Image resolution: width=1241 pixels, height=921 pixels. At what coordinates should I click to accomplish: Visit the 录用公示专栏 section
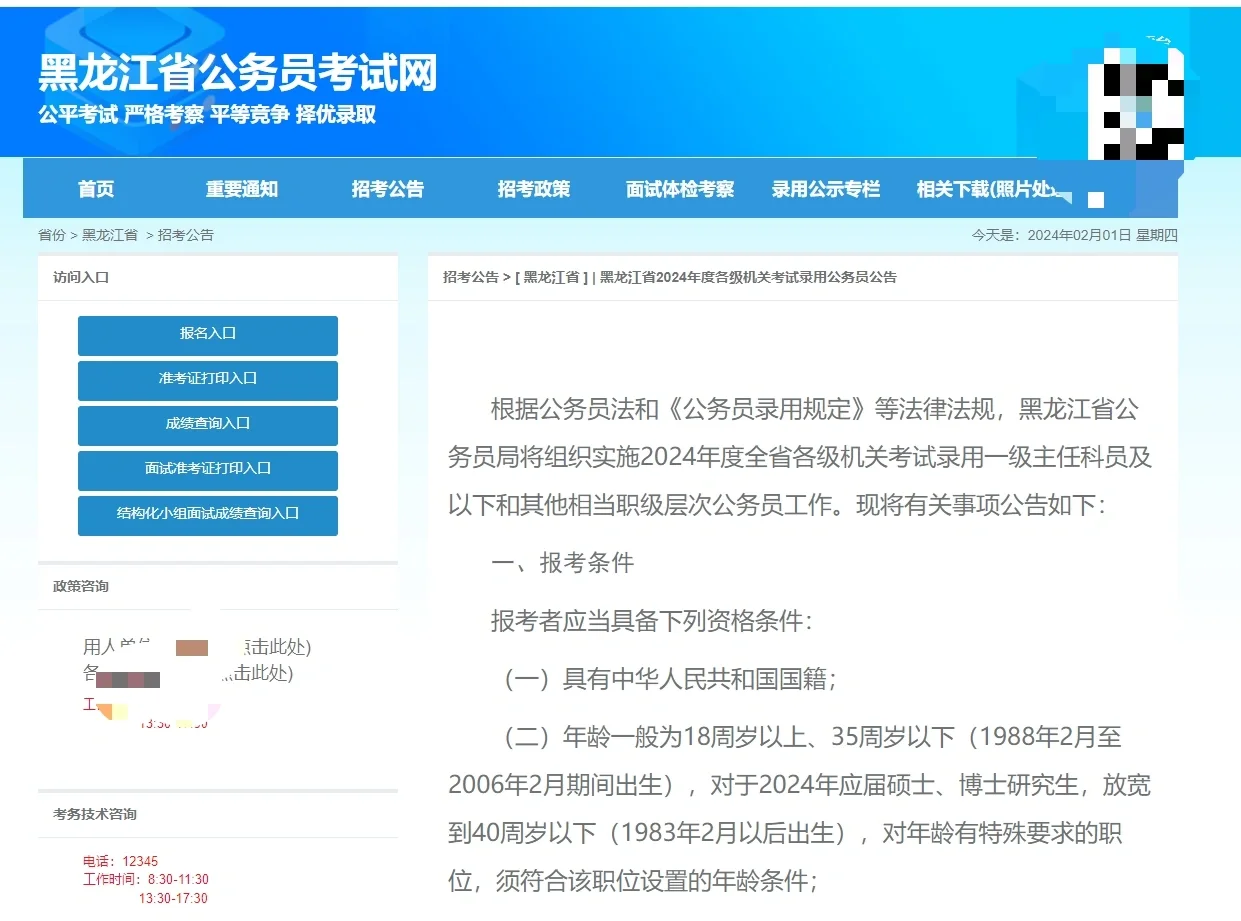[826, 188]
